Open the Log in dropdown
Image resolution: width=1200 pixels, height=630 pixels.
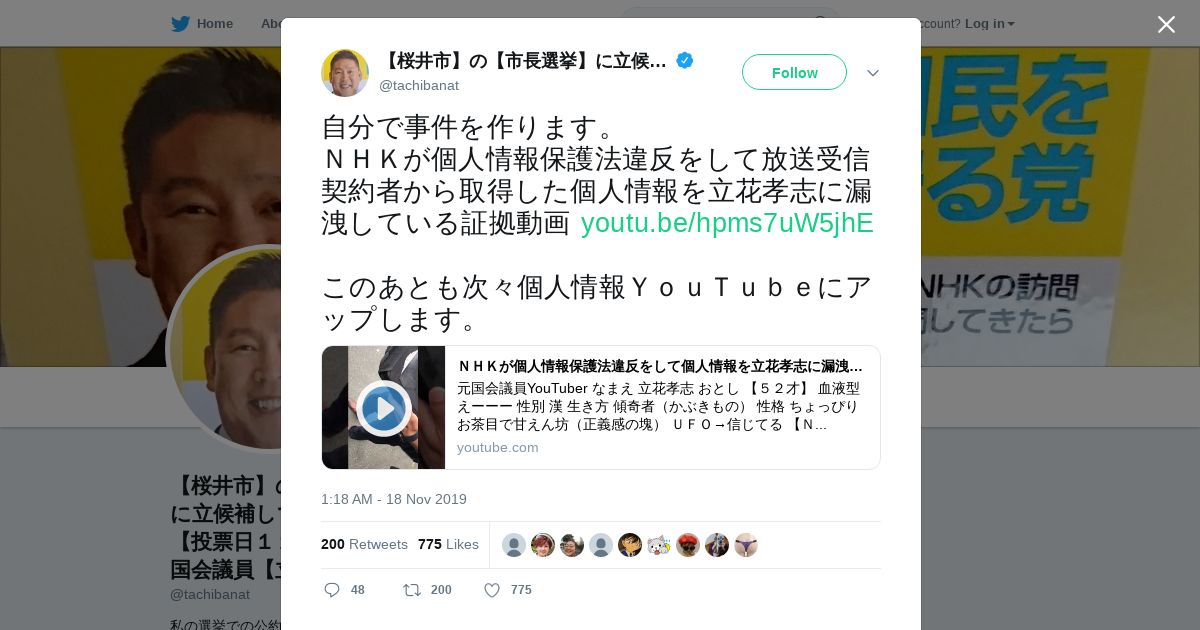click(990, 23)
